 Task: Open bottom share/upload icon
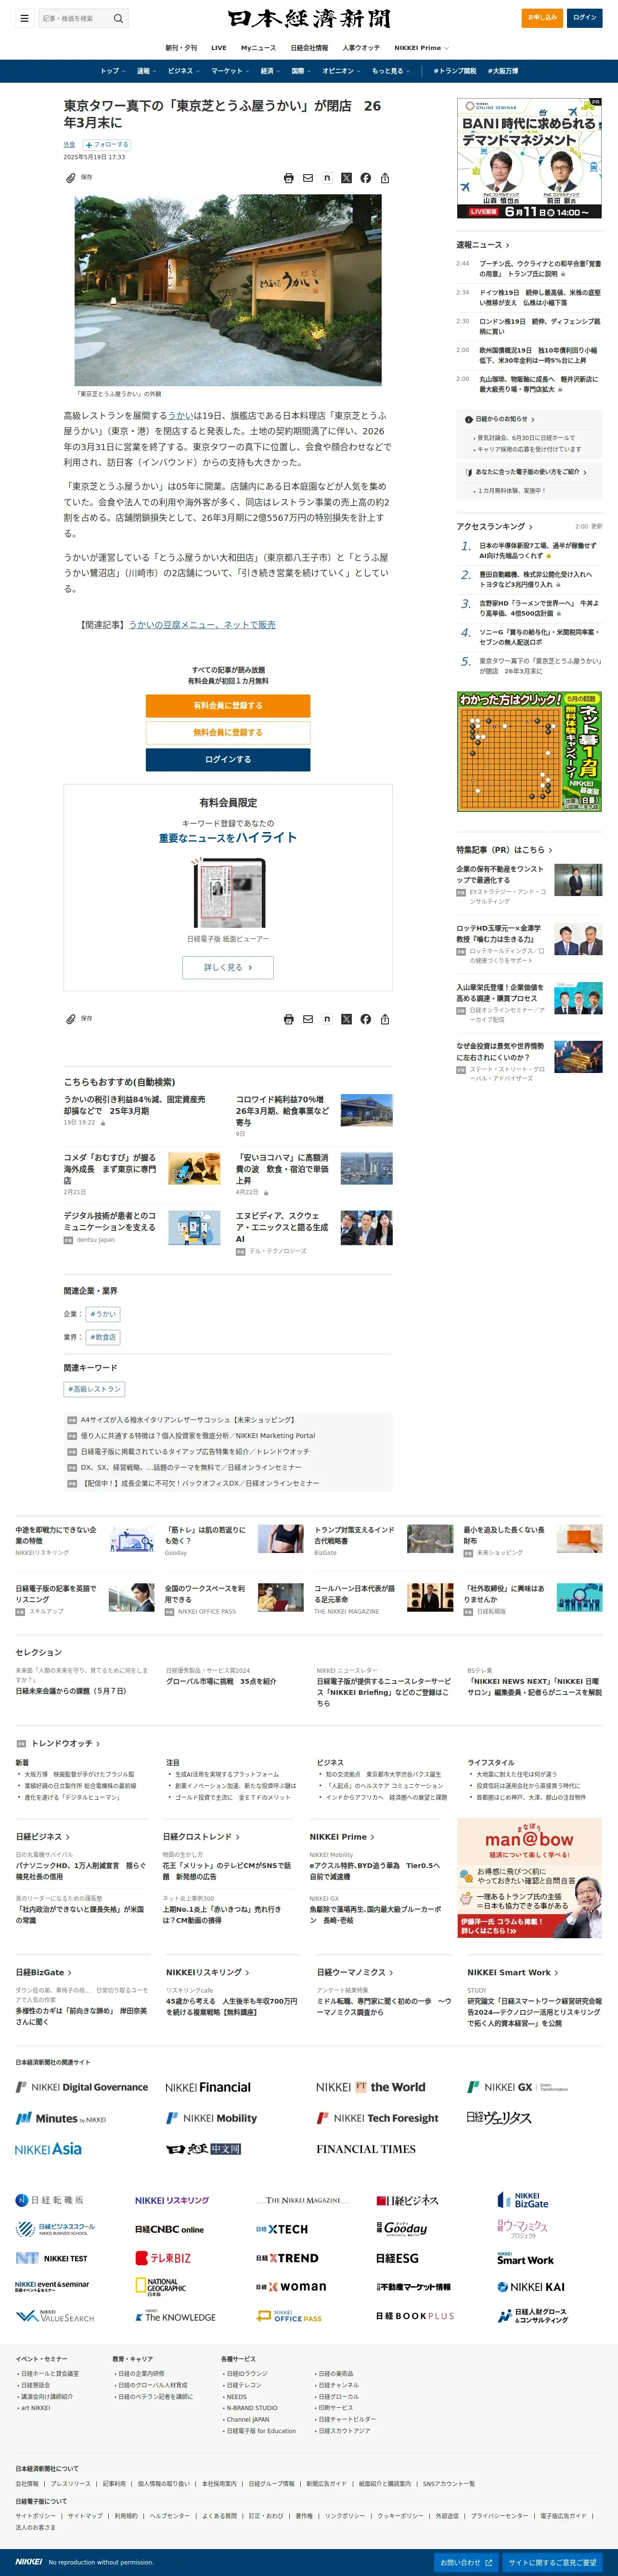tap(385, 1019)
